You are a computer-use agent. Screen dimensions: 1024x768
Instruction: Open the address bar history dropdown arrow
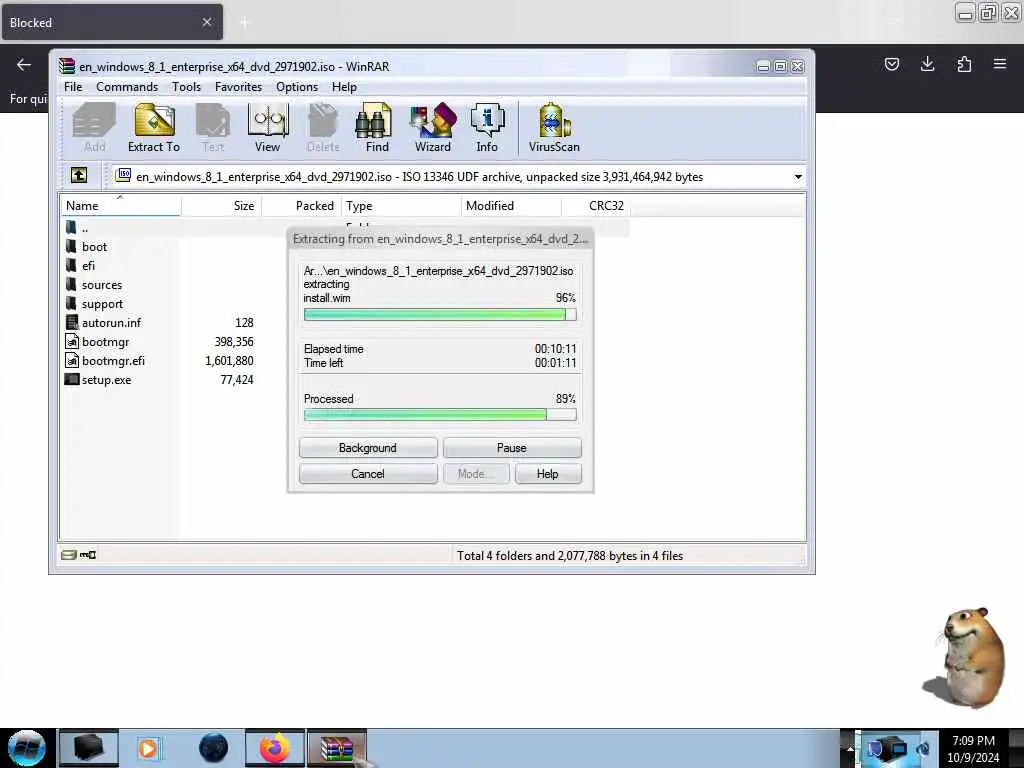click(x=798, y=177)
